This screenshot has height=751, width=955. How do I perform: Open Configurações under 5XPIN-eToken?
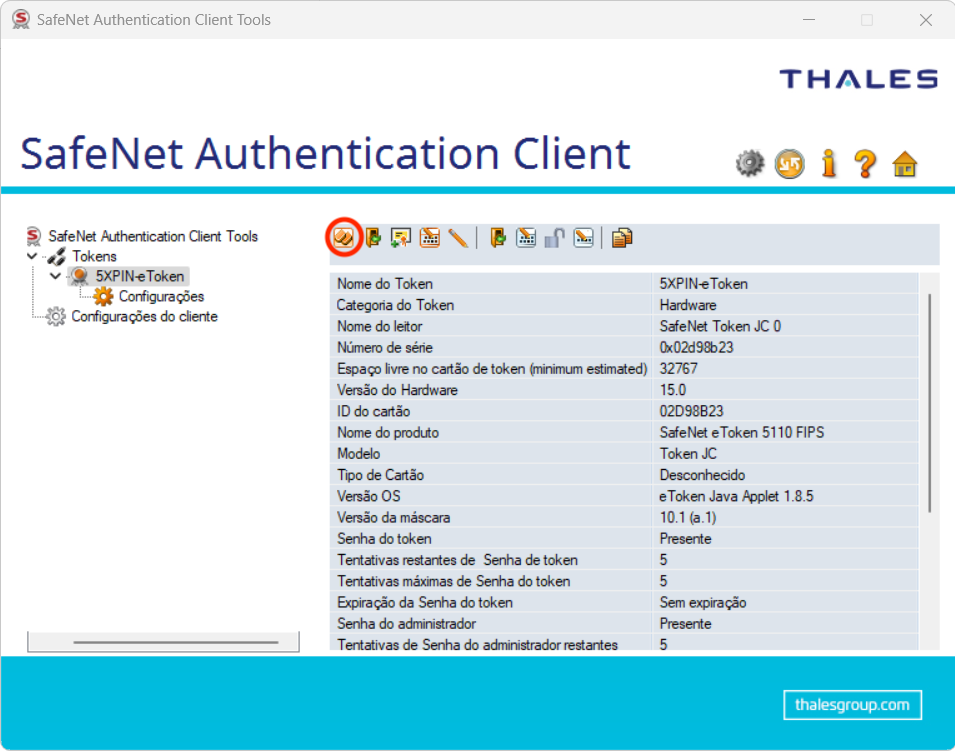[161, 296]
